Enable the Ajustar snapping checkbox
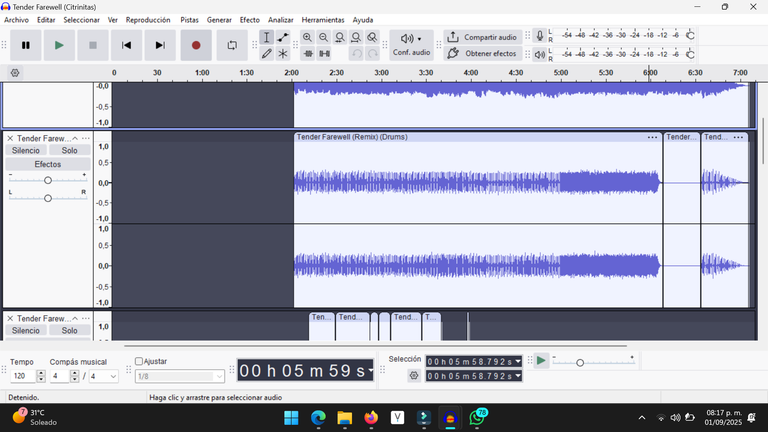Screen dimensions: 768x432 139,361
